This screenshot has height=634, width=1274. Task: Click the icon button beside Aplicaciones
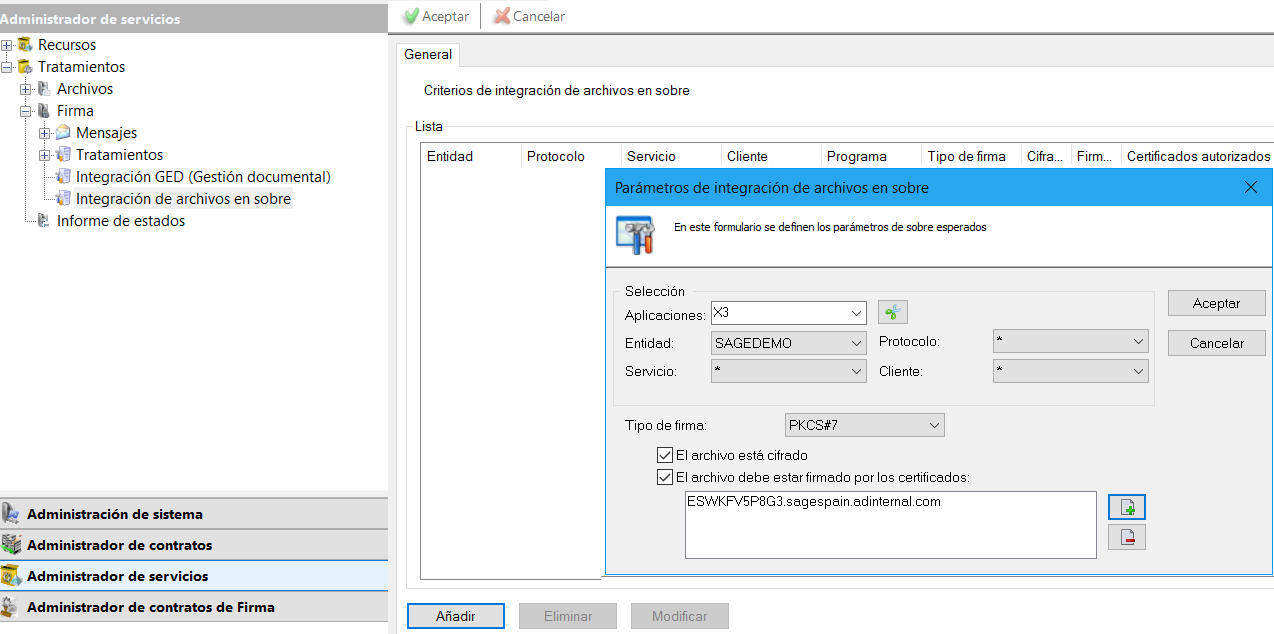(892, 312)
